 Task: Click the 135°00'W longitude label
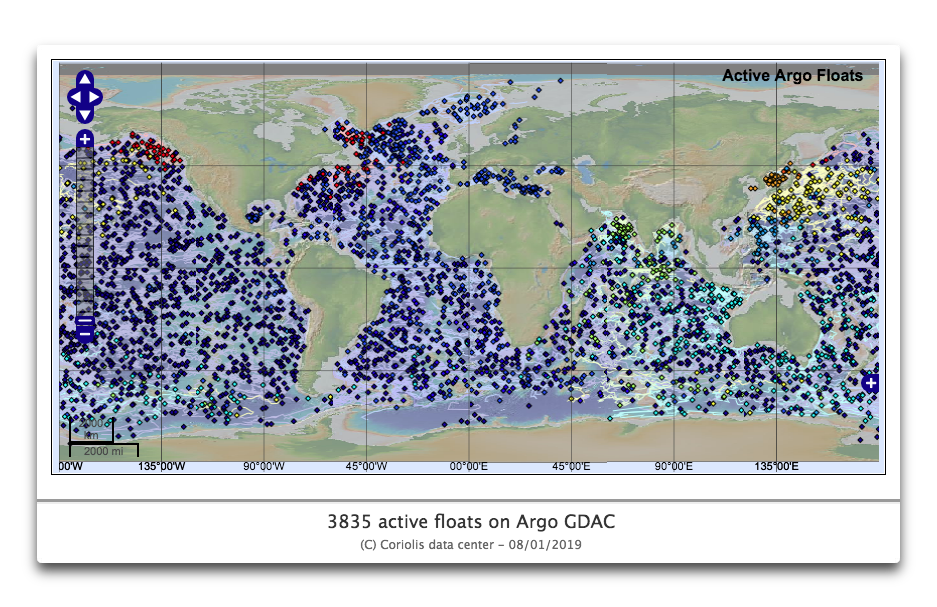(162, 467)
